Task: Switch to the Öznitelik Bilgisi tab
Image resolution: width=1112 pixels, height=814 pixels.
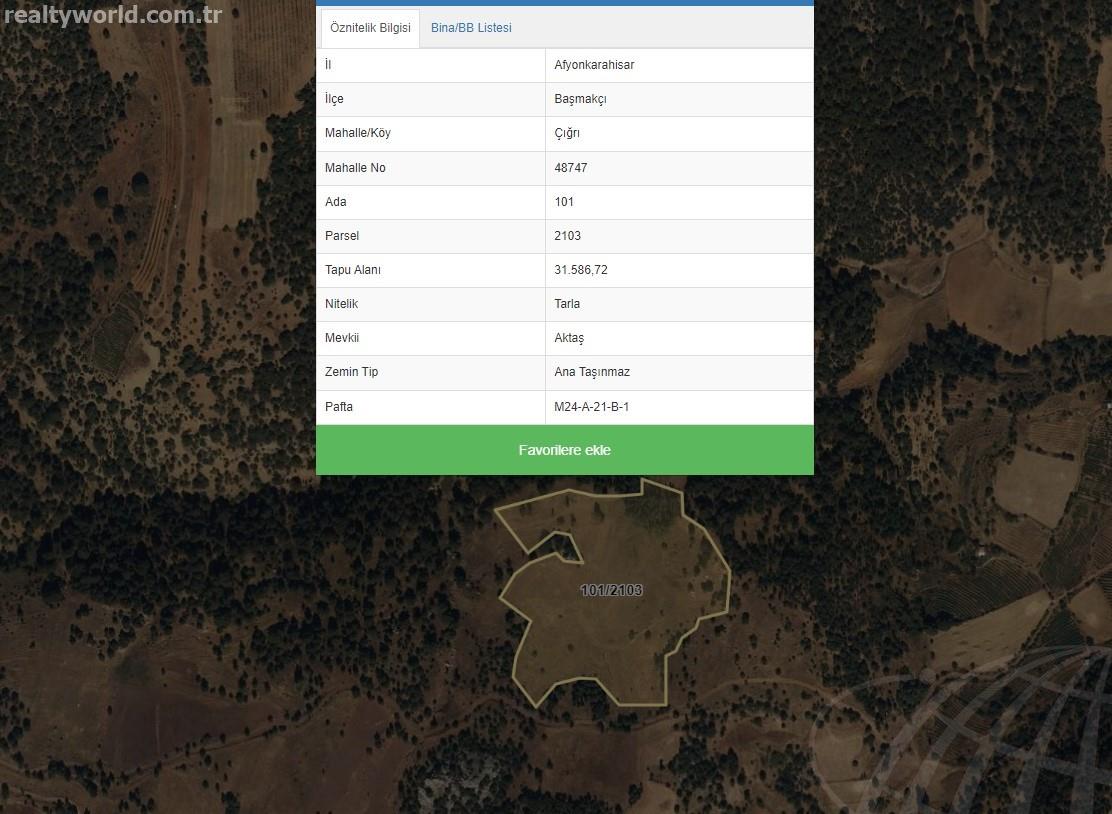Action: point(370,28)
